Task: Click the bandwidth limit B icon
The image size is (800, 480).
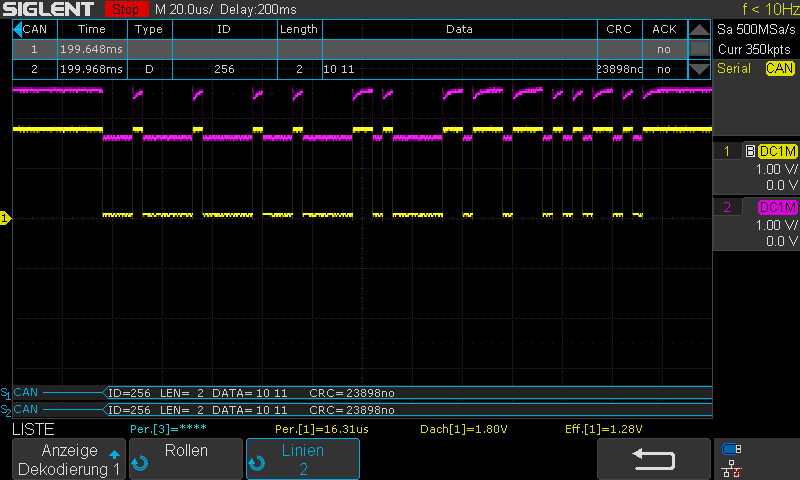Action: click(x=750, y=151)
